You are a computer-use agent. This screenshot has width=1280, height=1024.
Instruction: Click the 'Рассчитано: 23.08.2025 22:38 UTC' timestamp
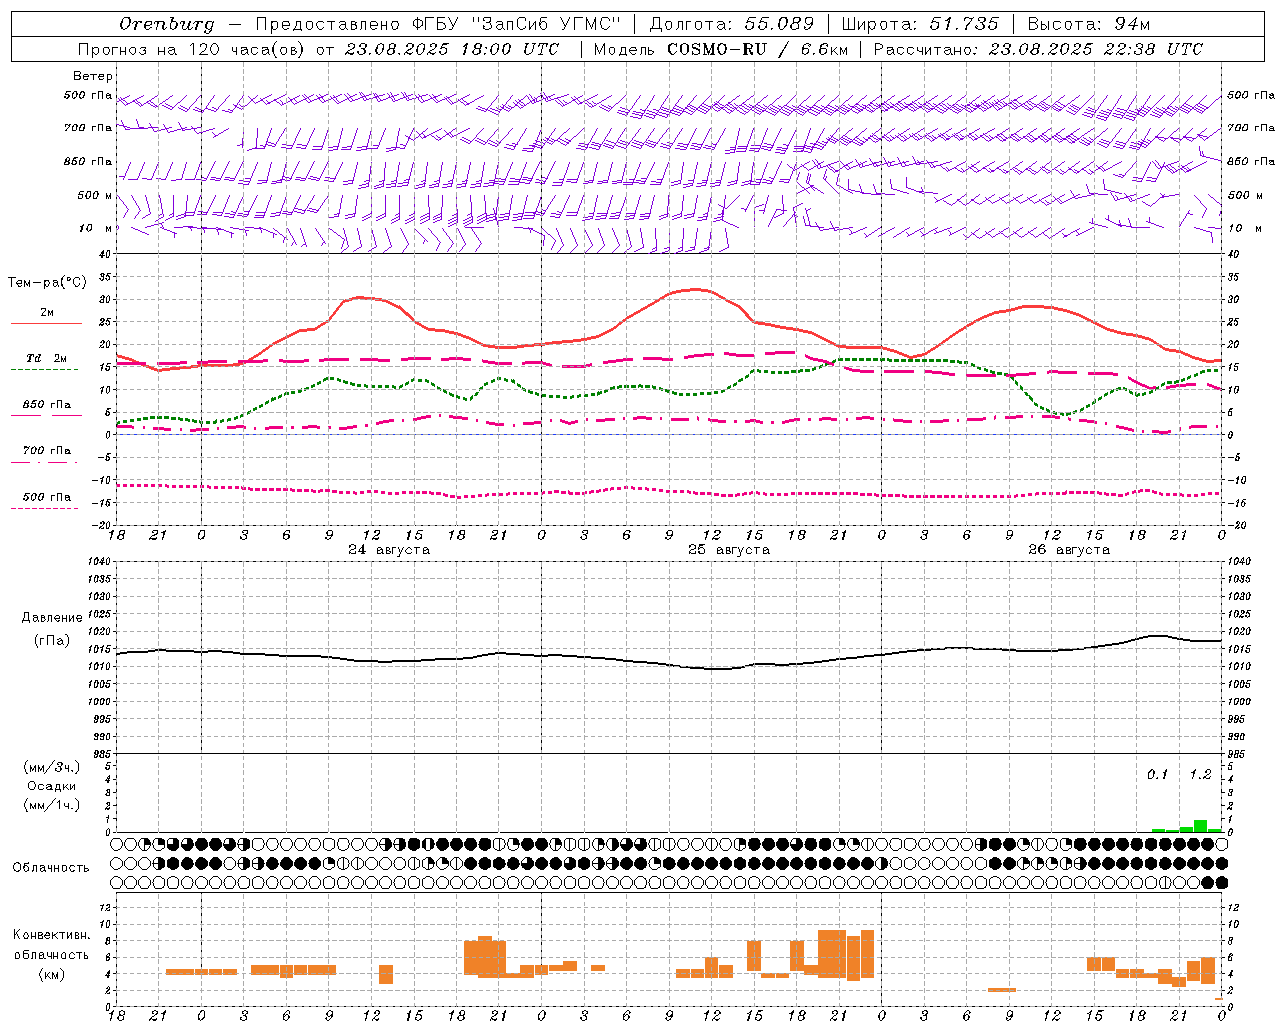[x=1038, y=49]
